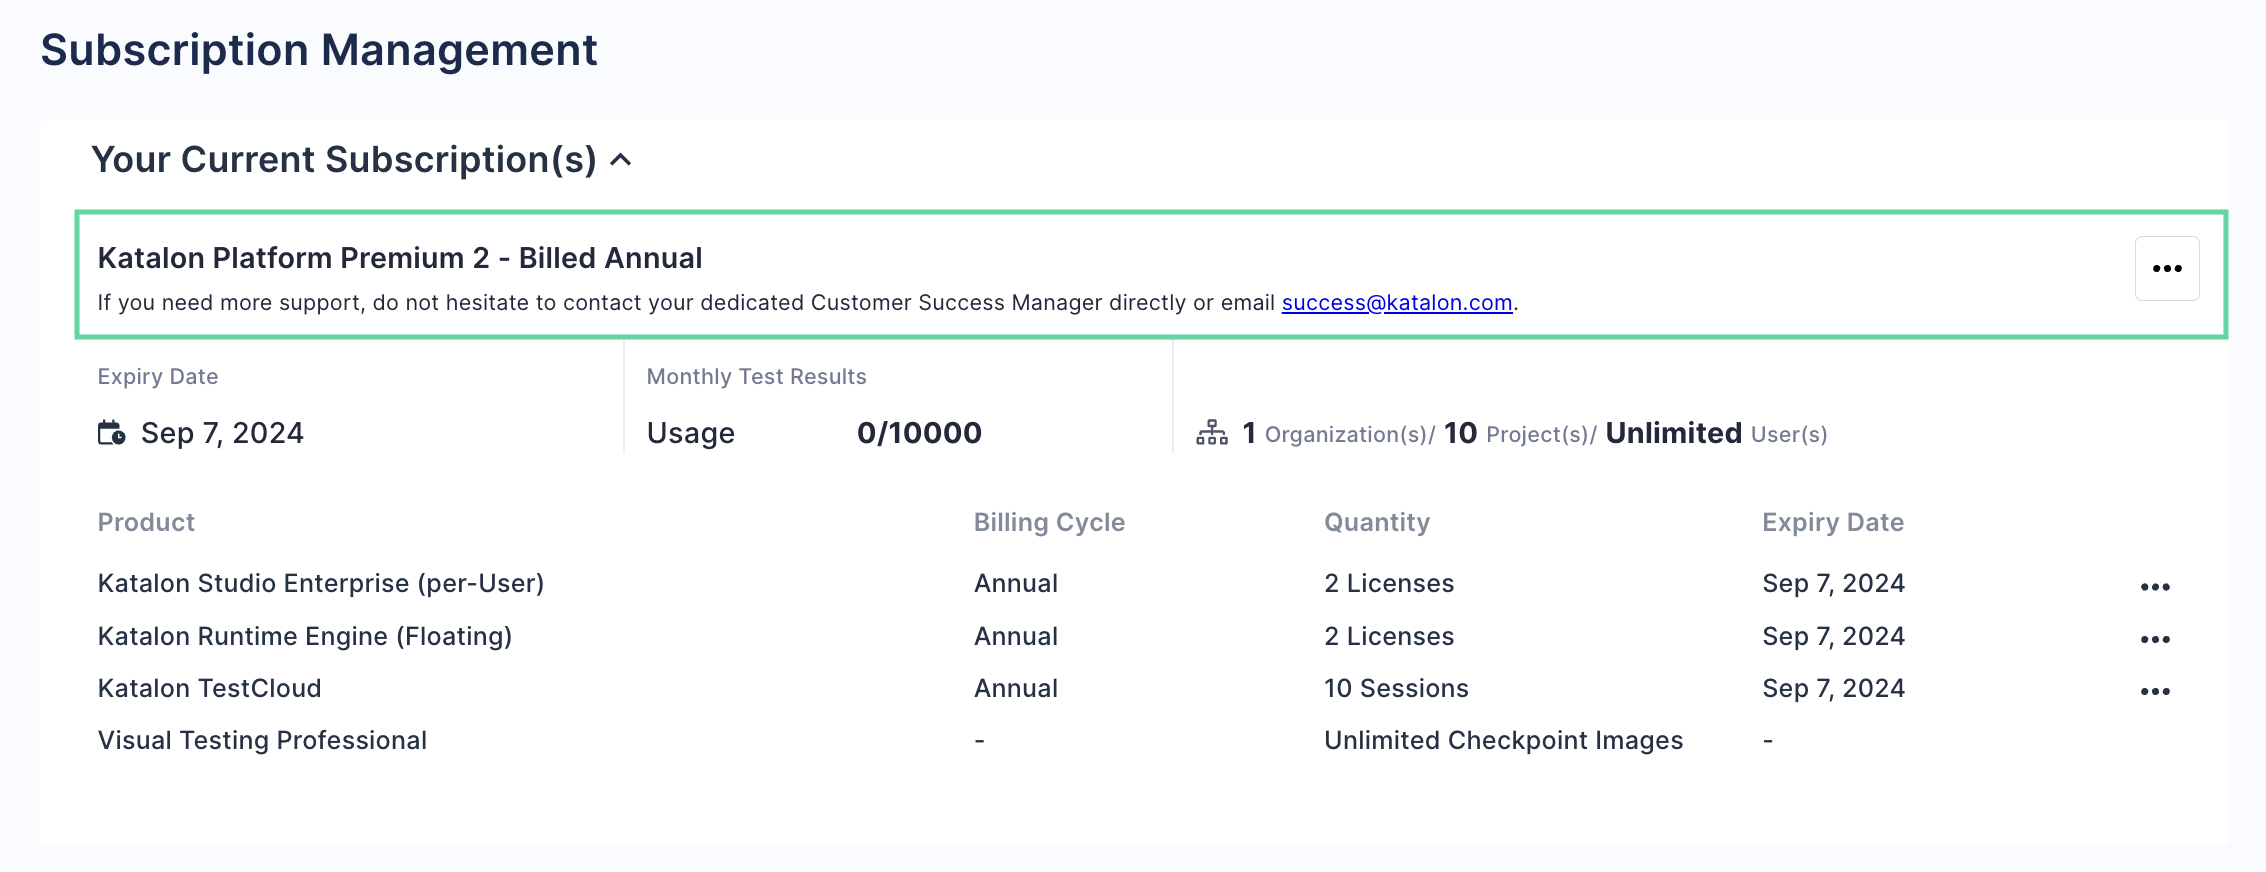Click the Katalon Runtime Engine (Floating) product
This screenshot has width=2266, height=872.
pos(305,636)
